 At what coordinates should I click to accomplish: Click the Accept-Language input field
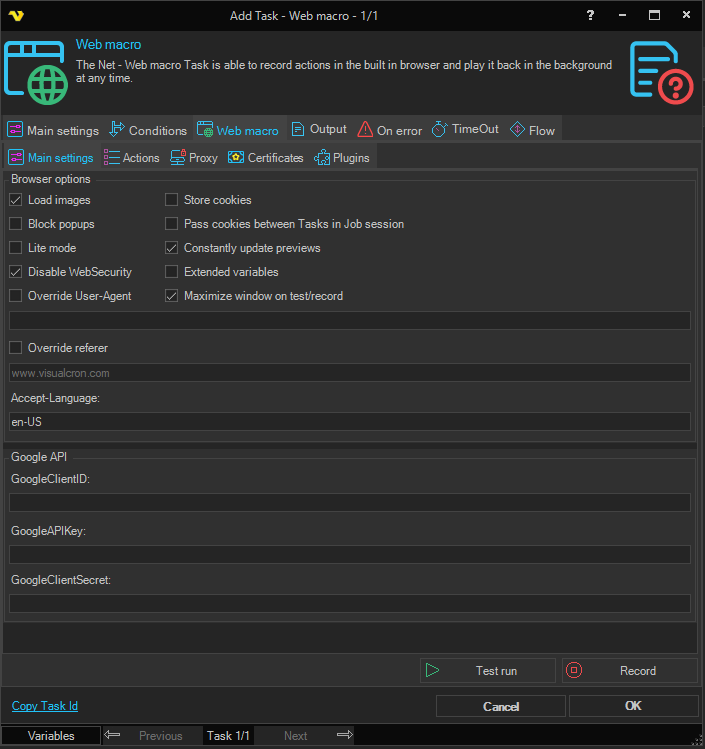pos(350,422)
